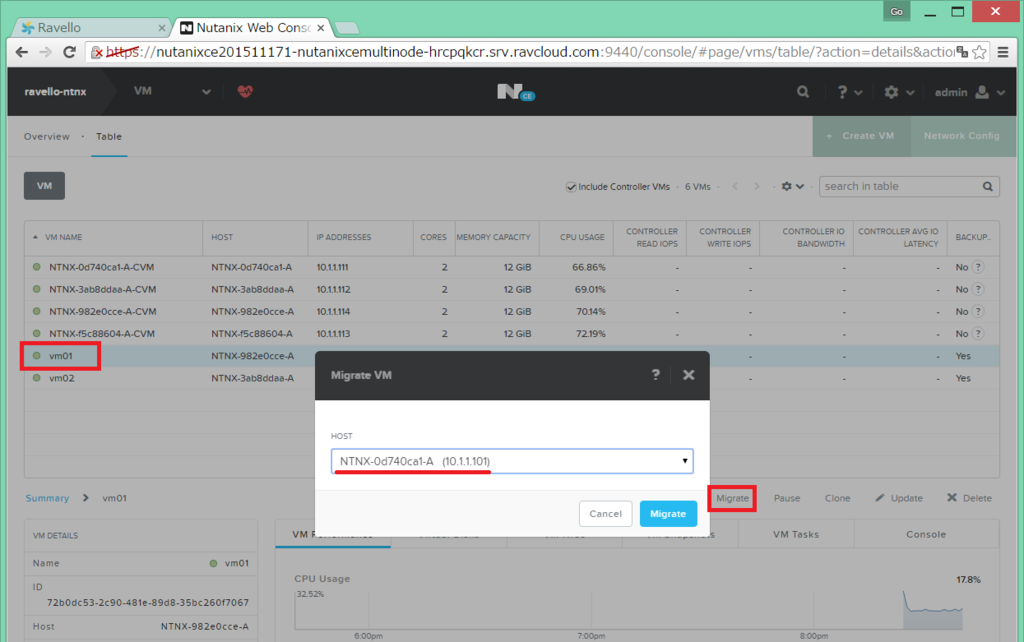Screen dimensions: 1024x642
Task: Switch to the Table view
Action: [x=109, y=136]
